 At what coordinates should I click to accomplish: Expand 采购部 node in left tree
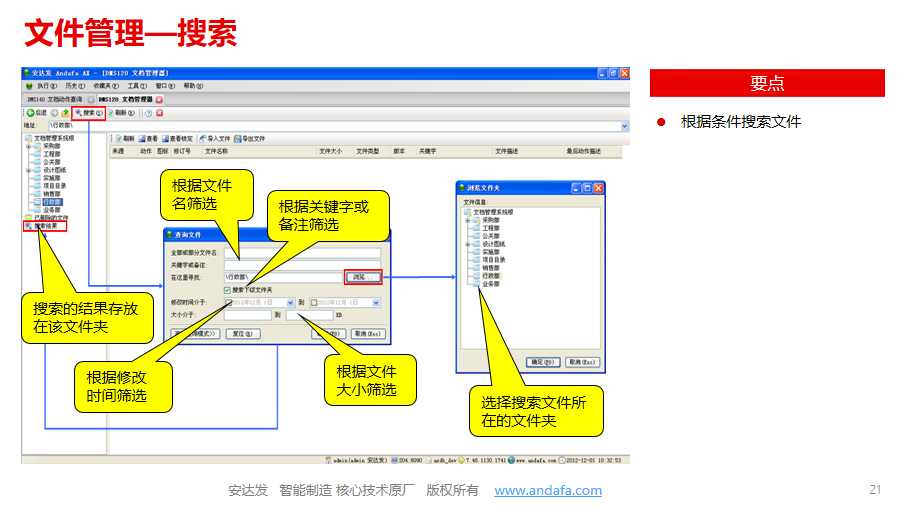point(29,146)
